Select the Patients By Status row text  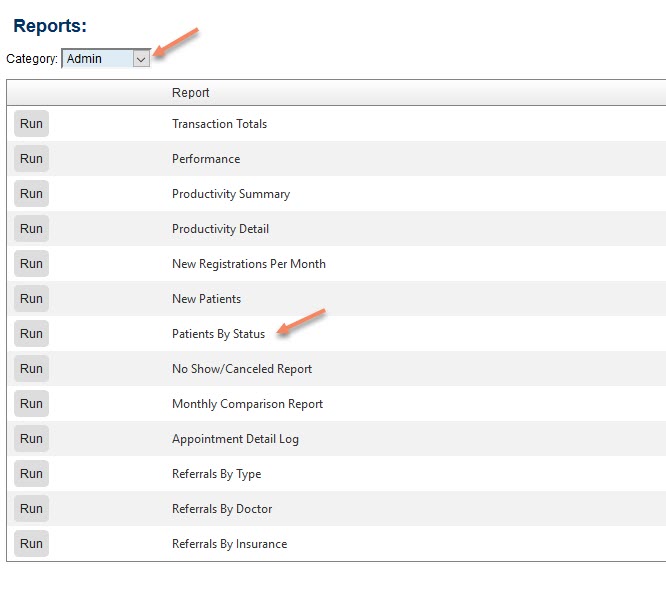pos(218,334)
